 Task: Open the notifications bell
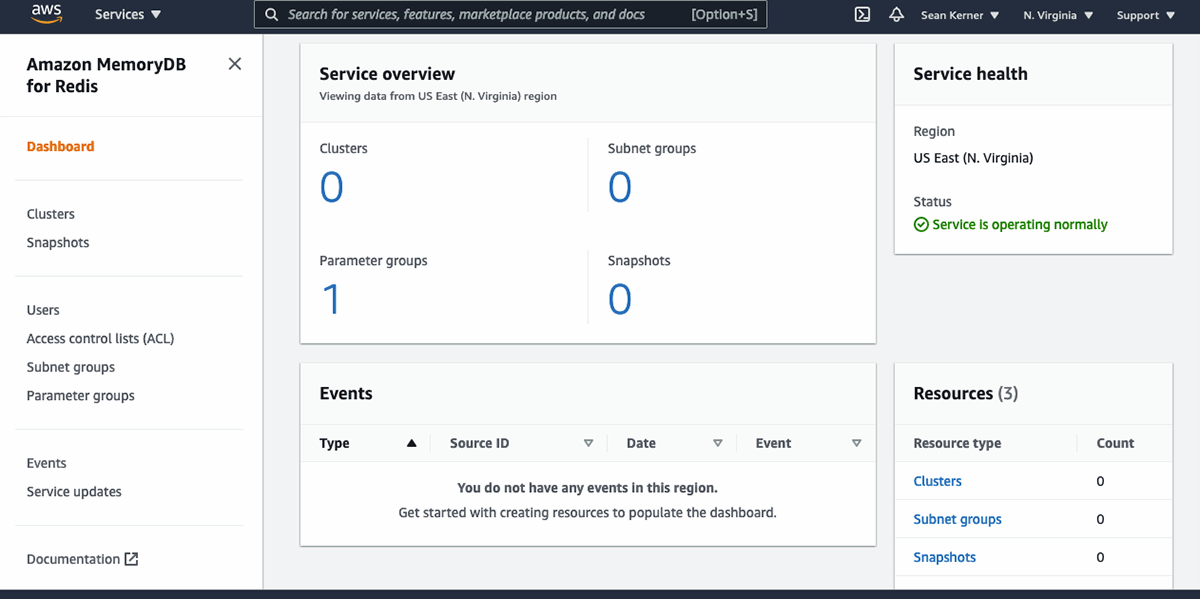(x=896, y=14)
